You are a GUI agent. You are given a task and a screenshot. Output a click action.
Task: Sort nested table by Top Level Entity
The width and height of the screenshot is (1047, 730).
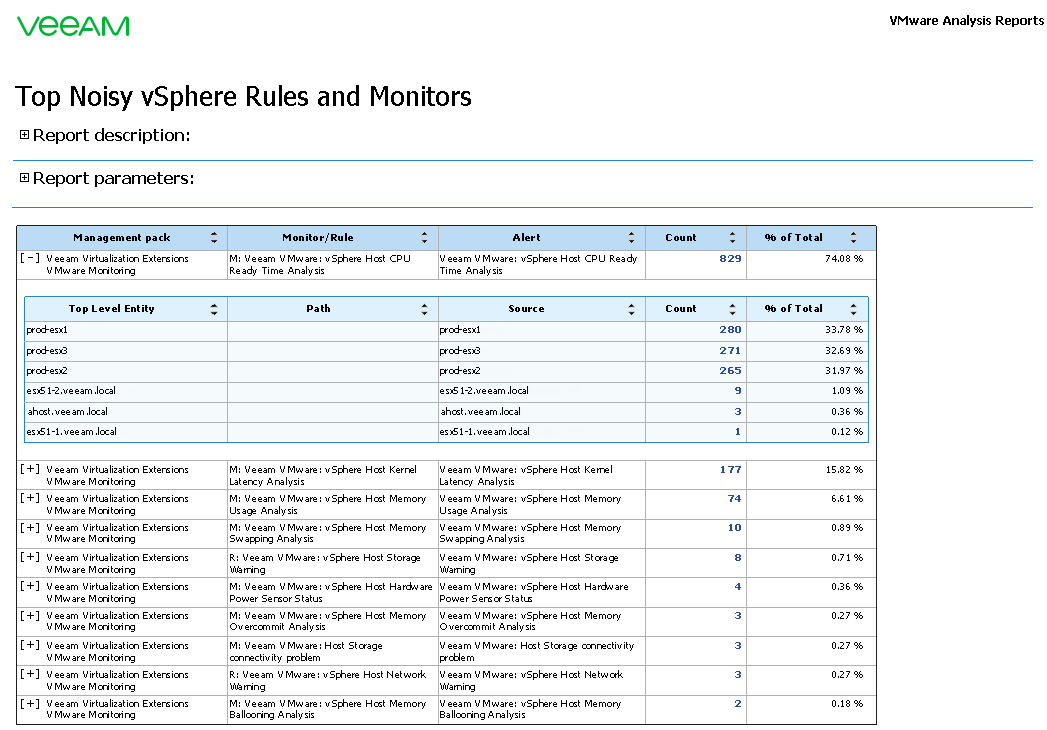[x=214, y=309]
